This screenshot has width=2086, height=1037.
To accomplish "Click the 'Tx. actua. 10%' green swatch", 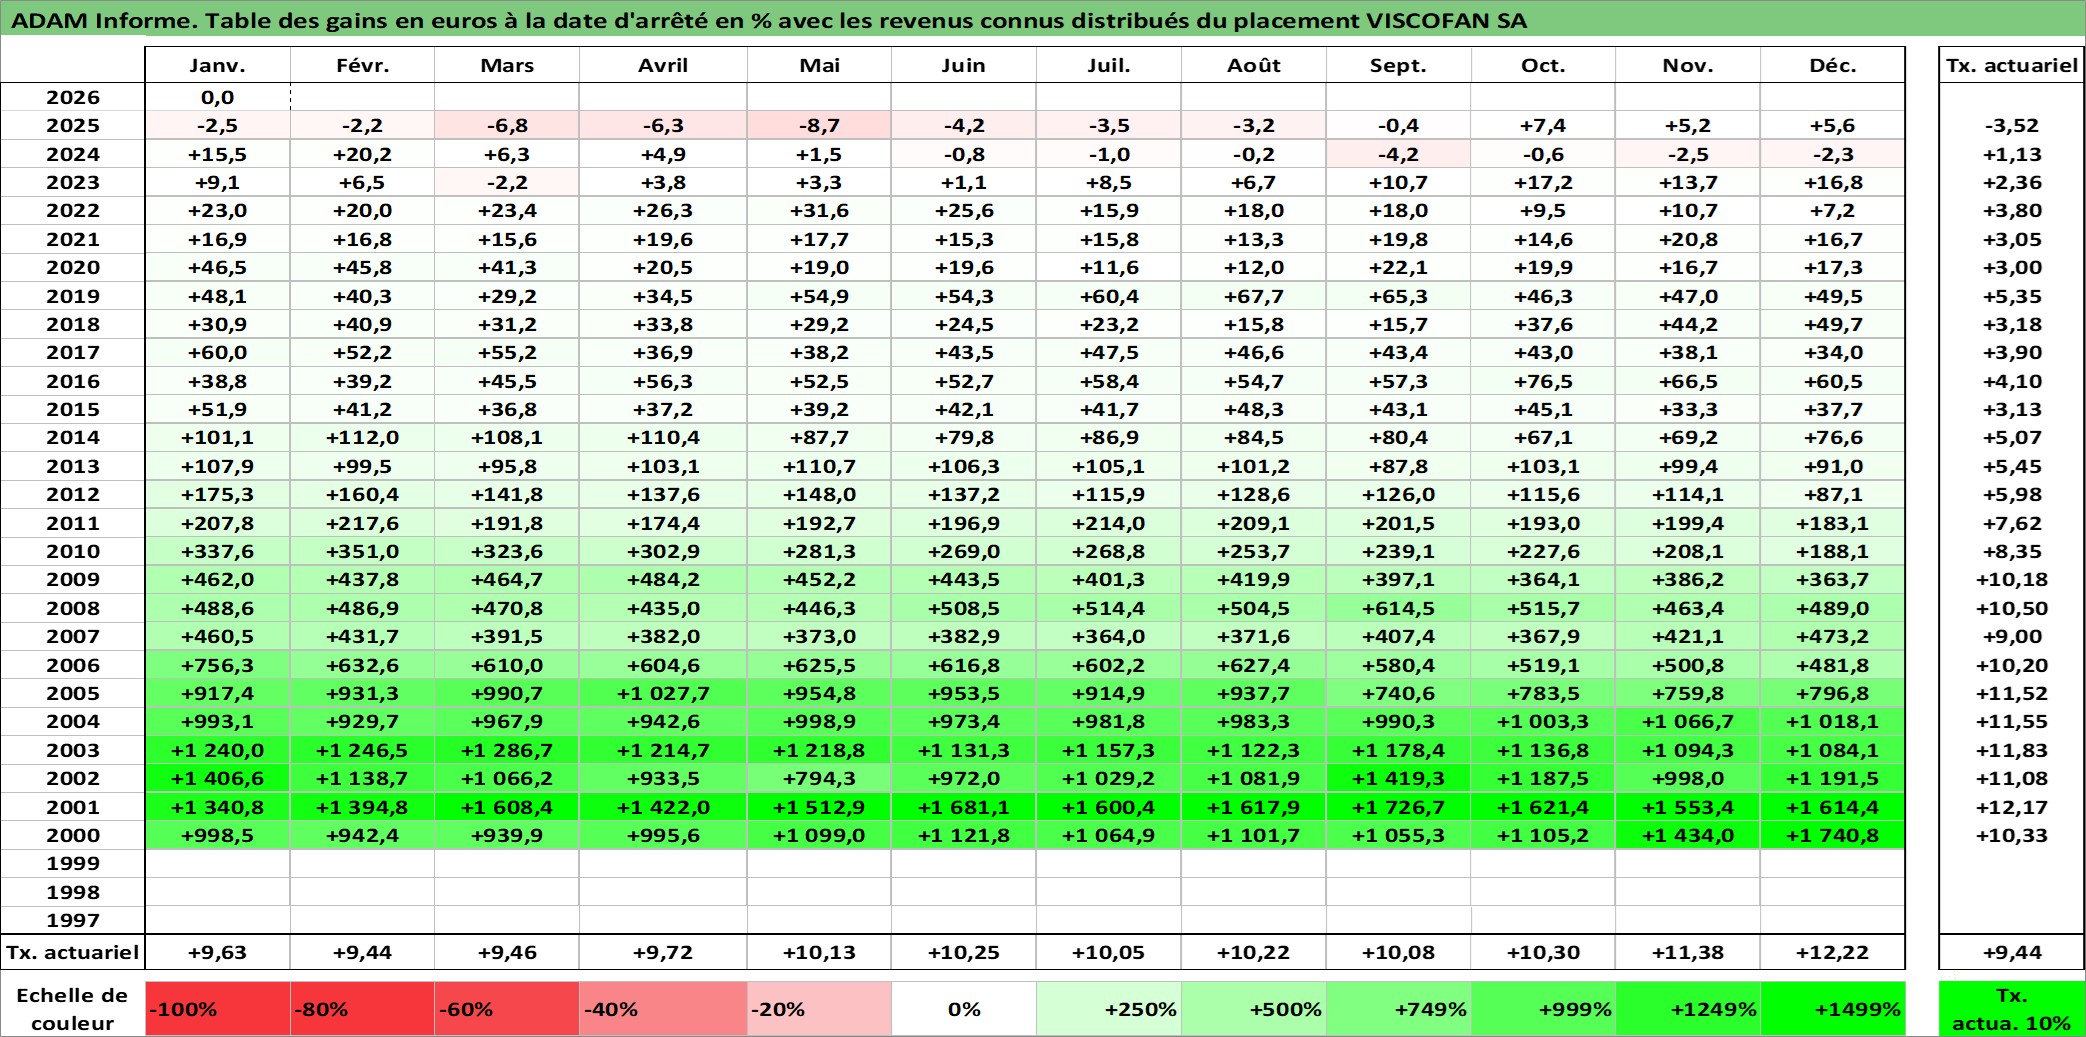I will pyautogui.click(x=2011, y=1009).
